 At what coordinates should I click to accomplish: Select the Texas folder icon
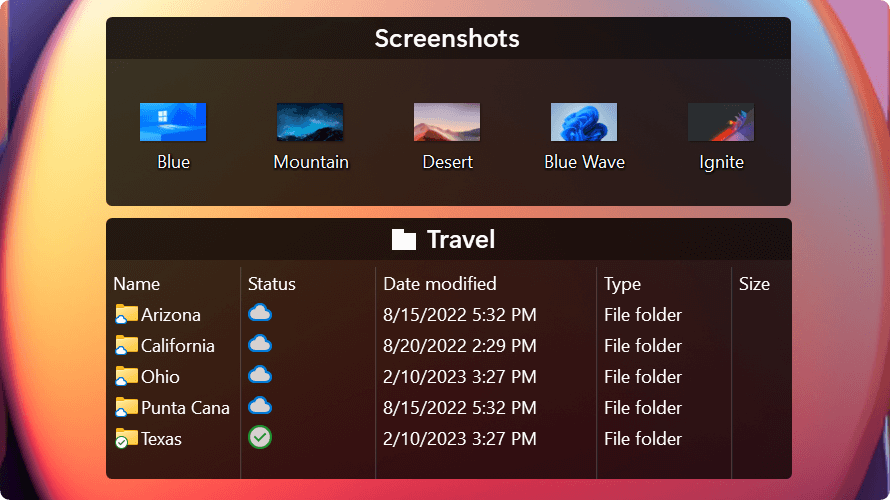[x=126, y=439]
